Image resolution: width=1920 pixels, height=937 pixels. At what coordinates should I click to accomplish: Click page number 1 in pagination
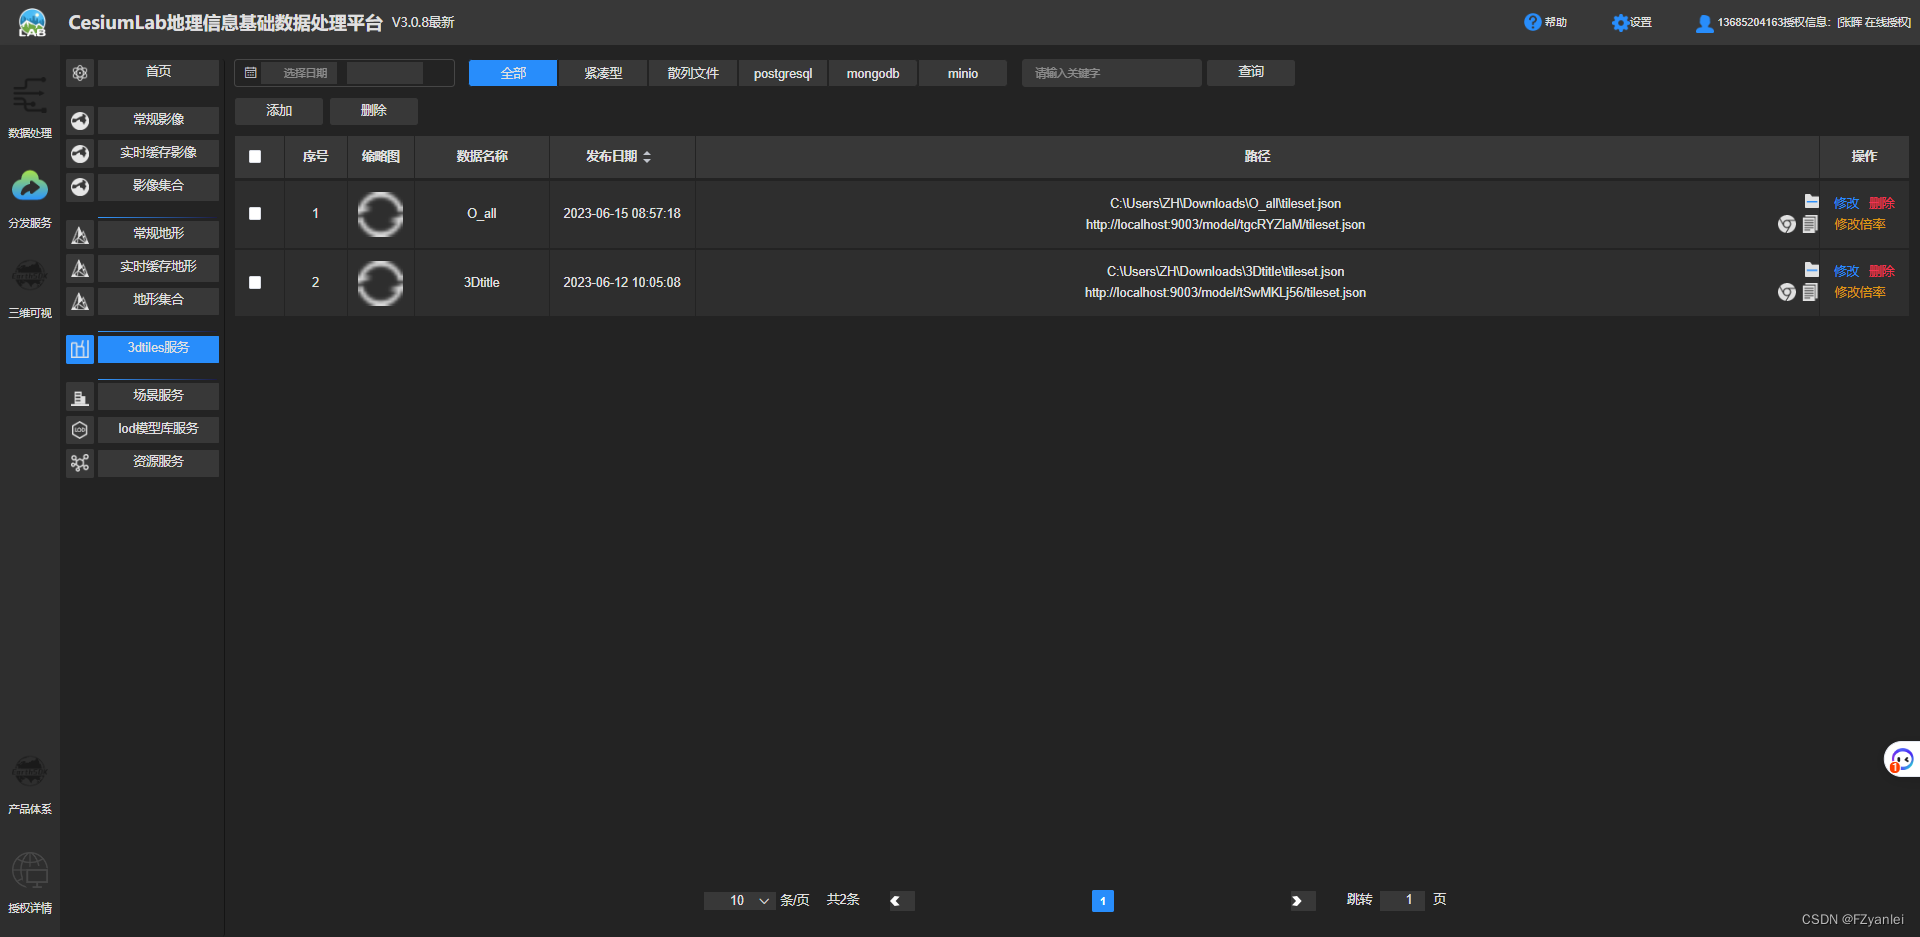coord(1103,901)
